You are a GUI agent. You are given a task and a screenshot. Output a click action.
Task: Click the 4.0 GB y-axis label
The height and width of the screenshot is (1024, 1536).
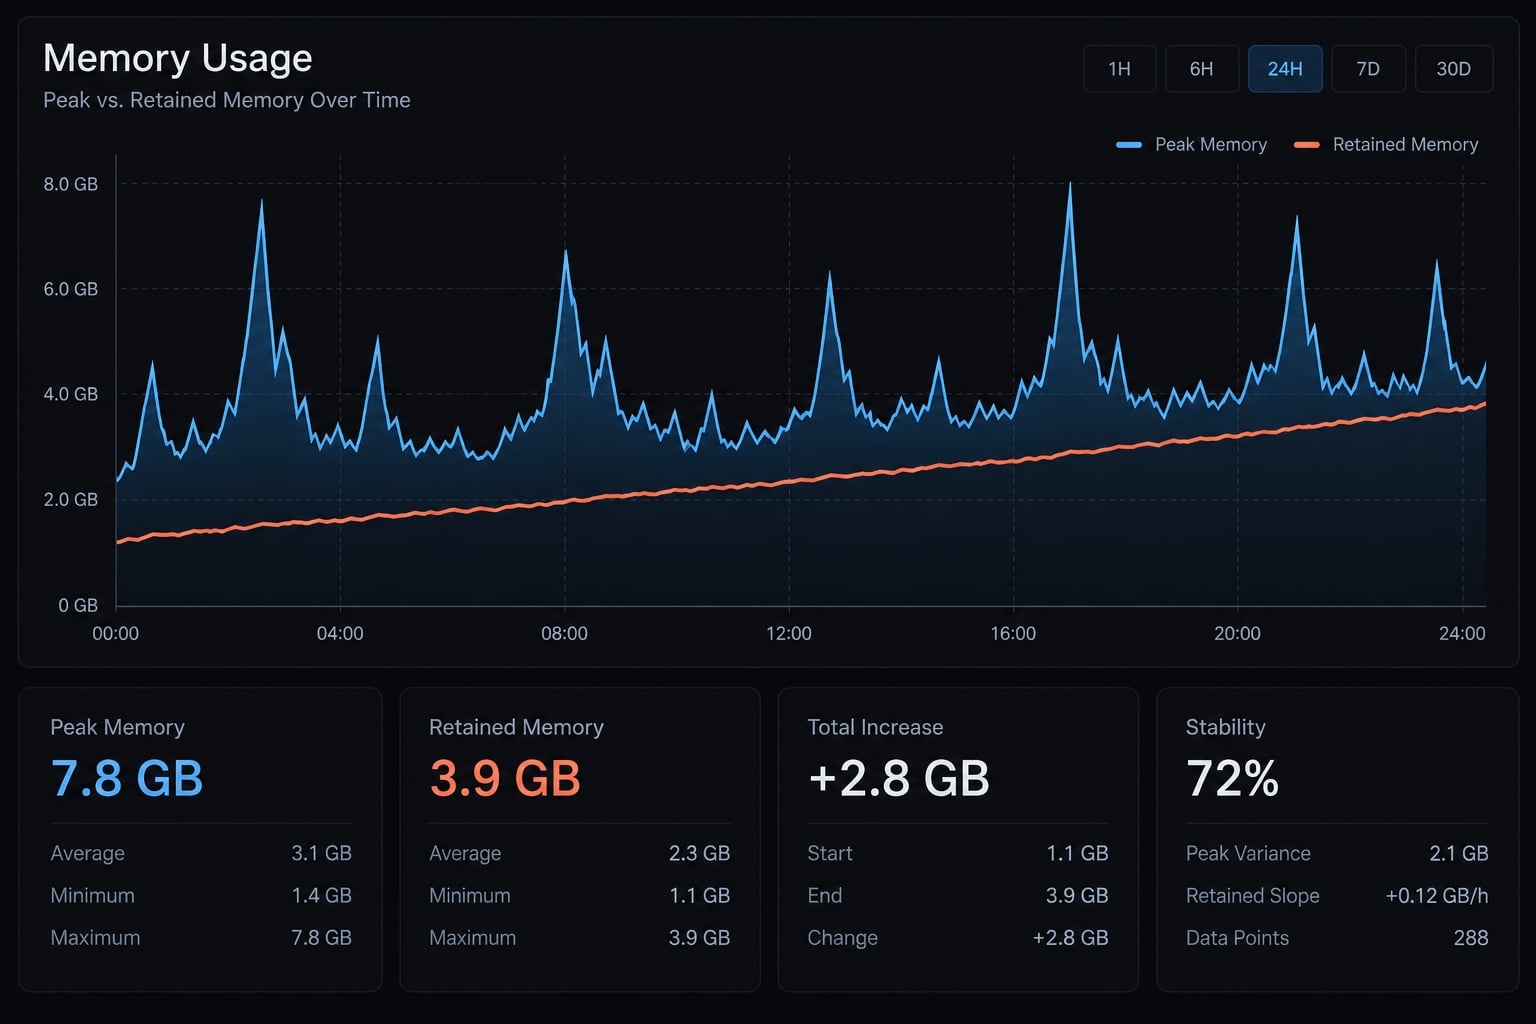pyautogui.click(x=70, y=394)
